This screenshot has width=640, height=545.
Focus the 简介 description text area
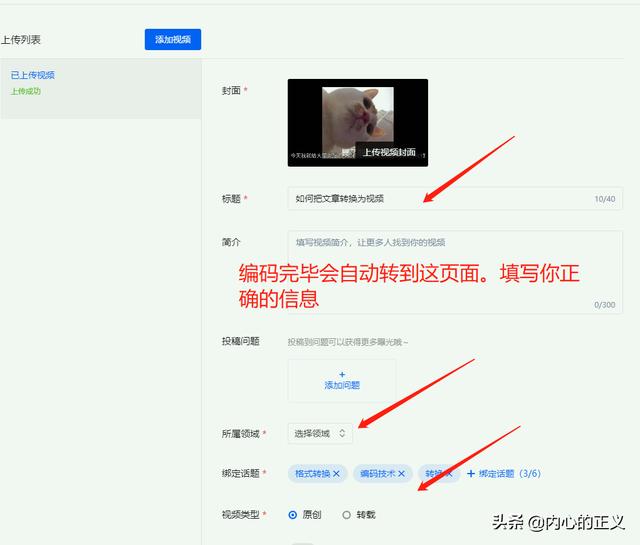click(455, 272)
